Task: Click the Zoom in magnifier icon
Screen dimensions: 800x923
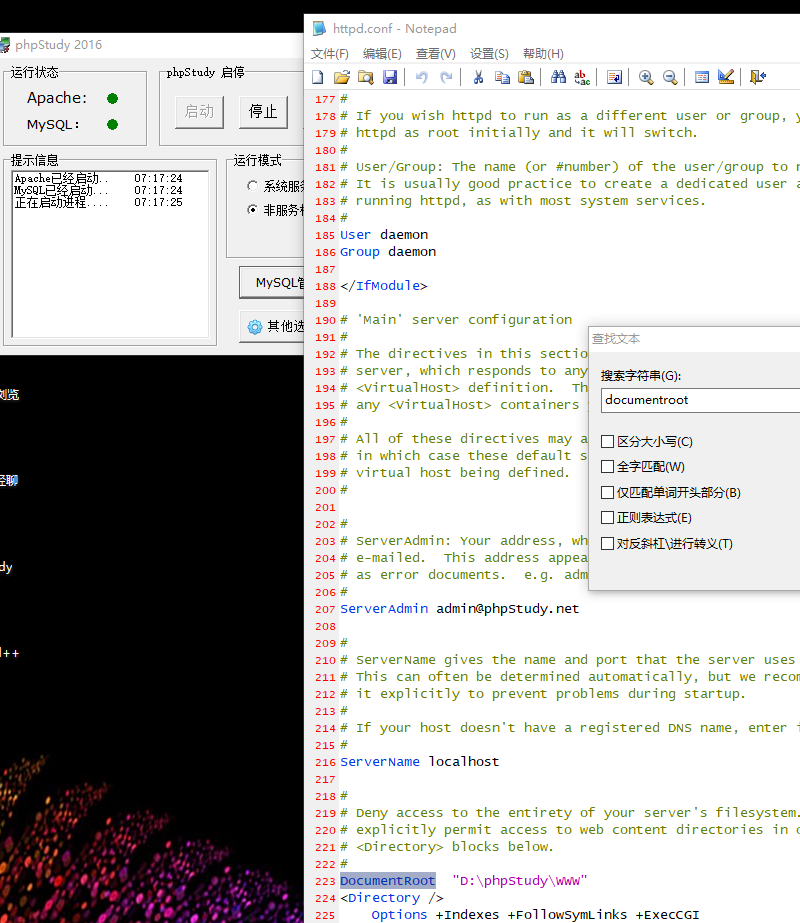Action: click(x=646, y=77)
